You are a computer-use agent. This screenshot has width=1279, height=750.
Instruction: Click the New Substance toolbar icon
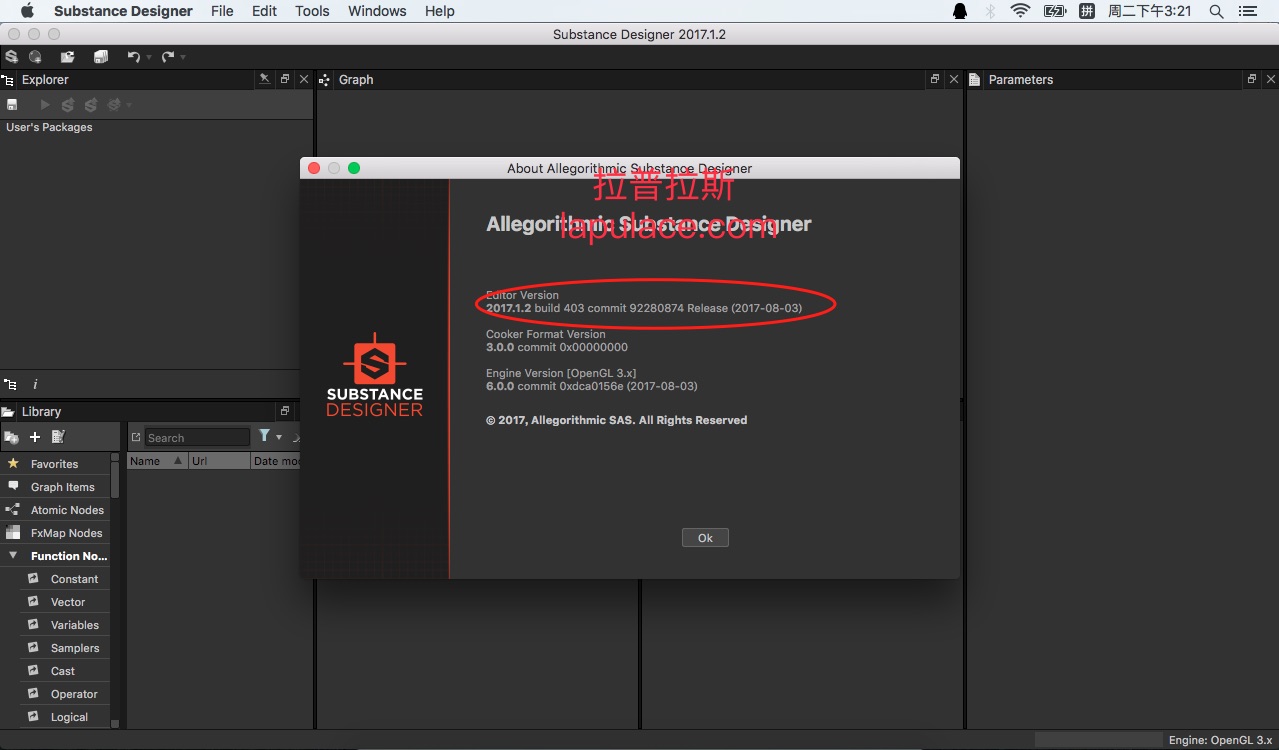click(11, 57)
